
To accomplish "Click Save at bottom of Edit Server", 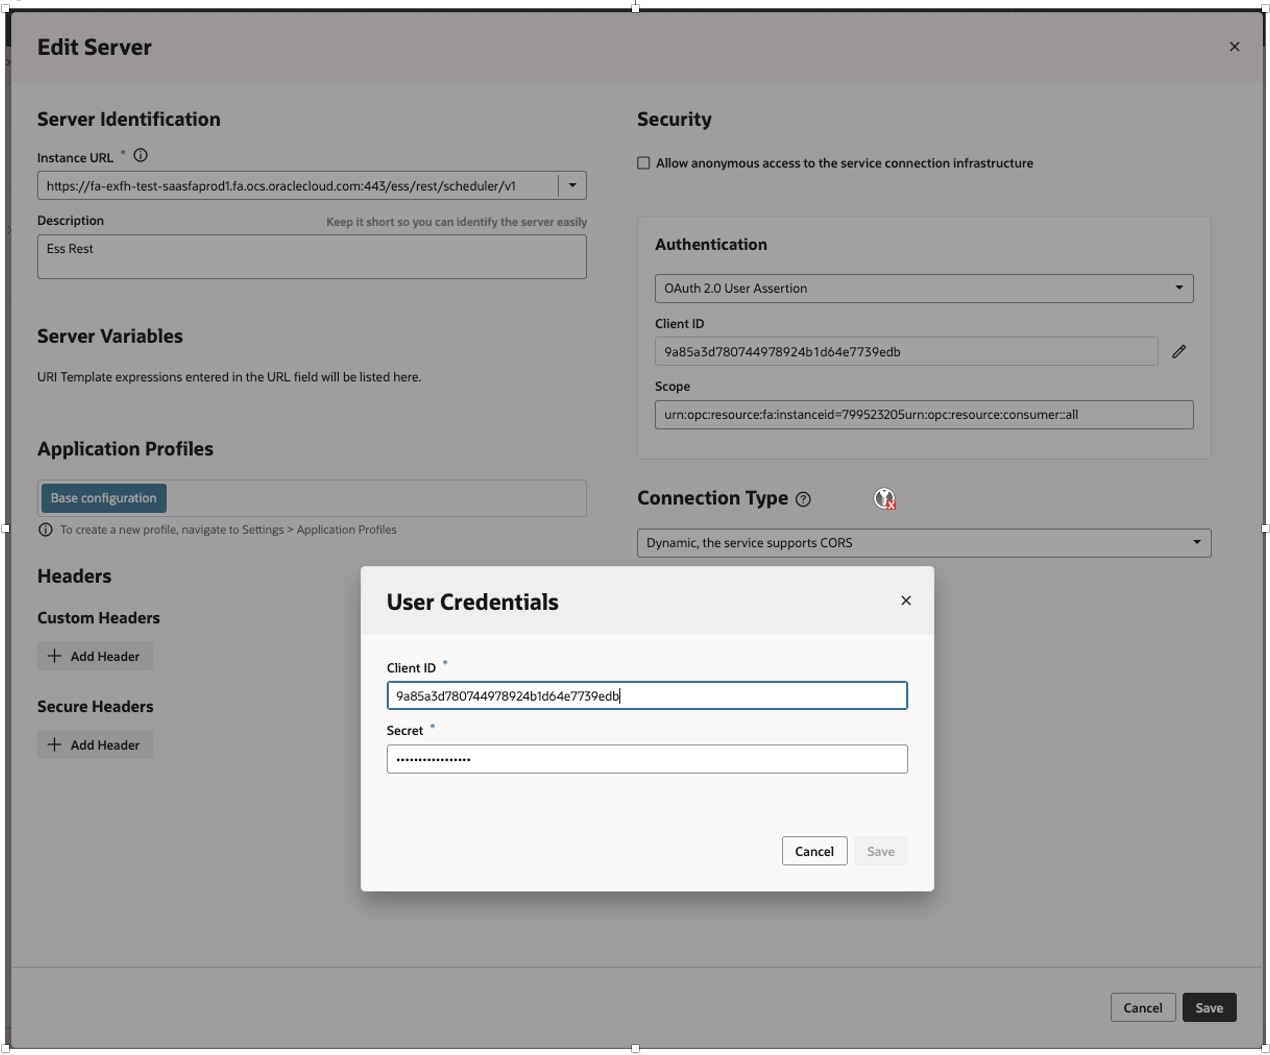I will click(1209, 1007).
